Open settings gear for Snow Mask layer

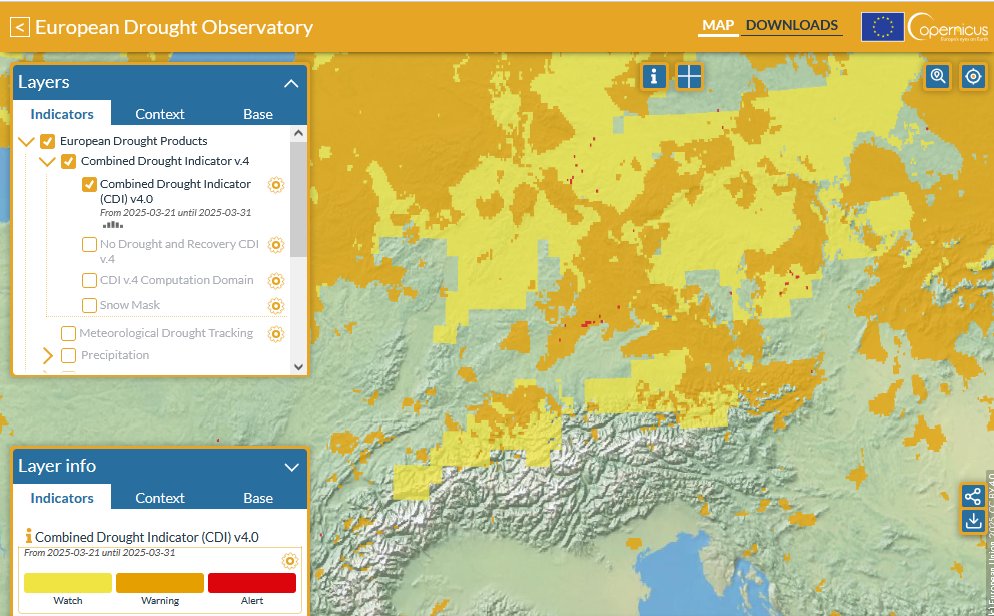(x=276, y=306)
